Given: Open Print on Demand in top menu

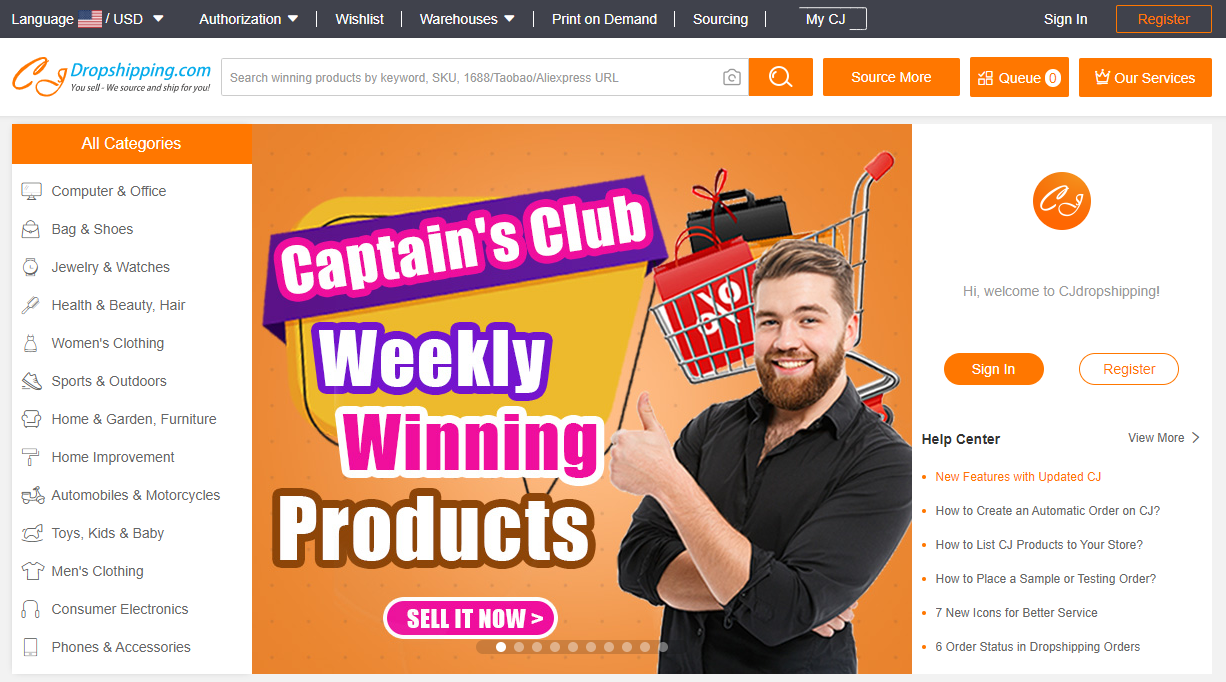Looking at the screenshot, I should (604, 19).
